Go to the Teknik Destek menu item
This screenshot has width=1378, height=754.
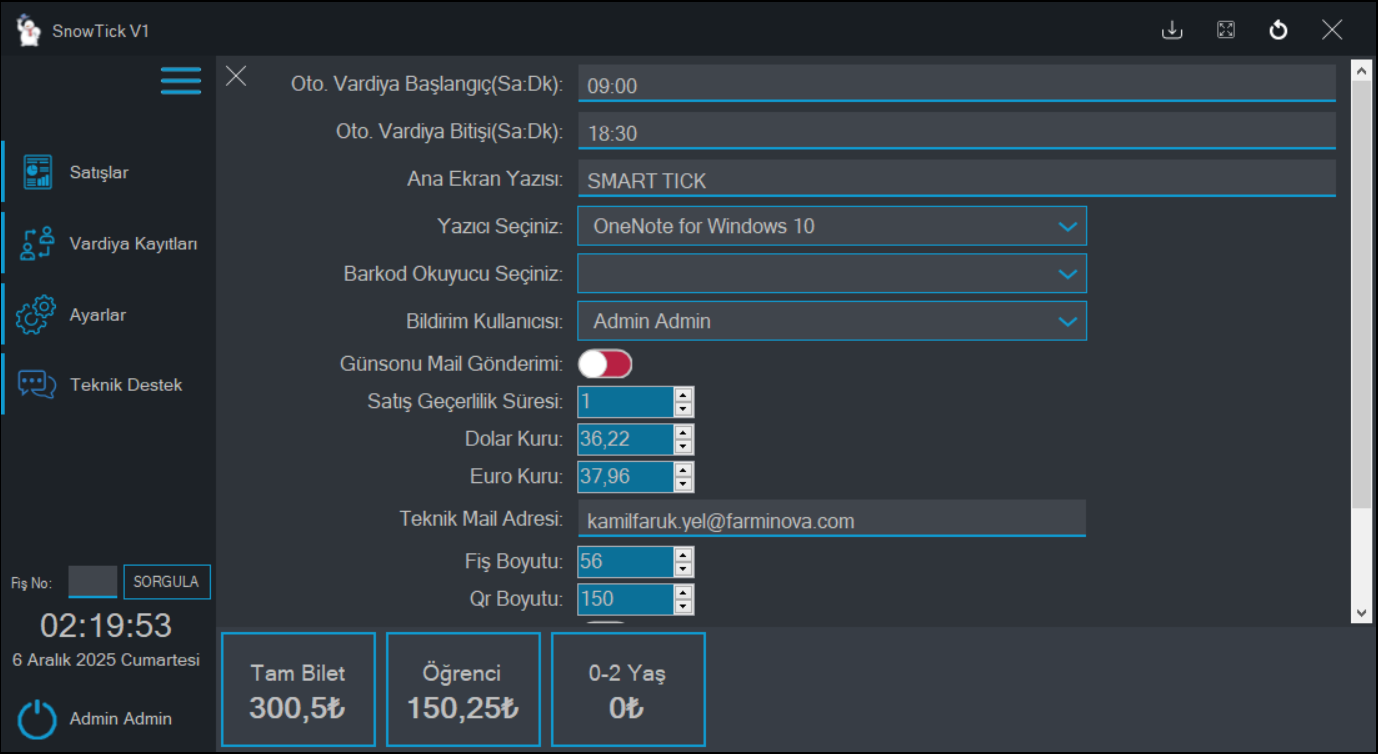(x=126, y=385)
